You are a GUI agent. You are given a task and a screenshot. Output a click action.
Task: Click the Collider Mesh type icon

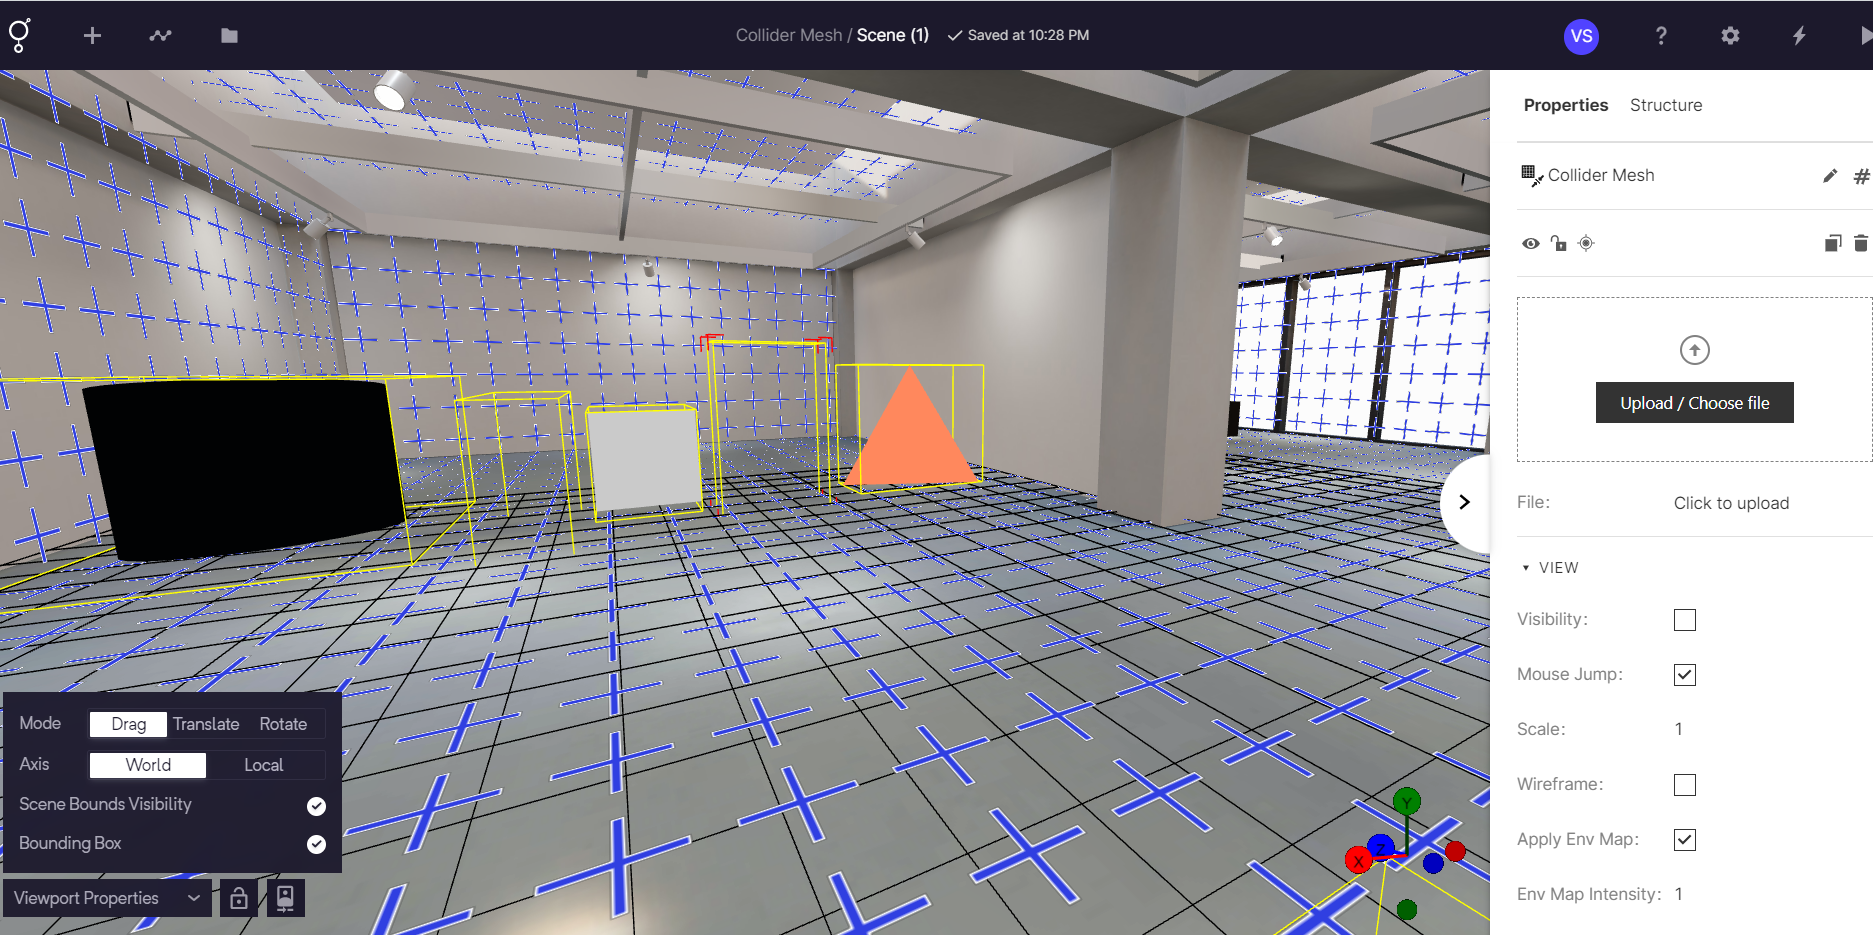coord(1531,176)
